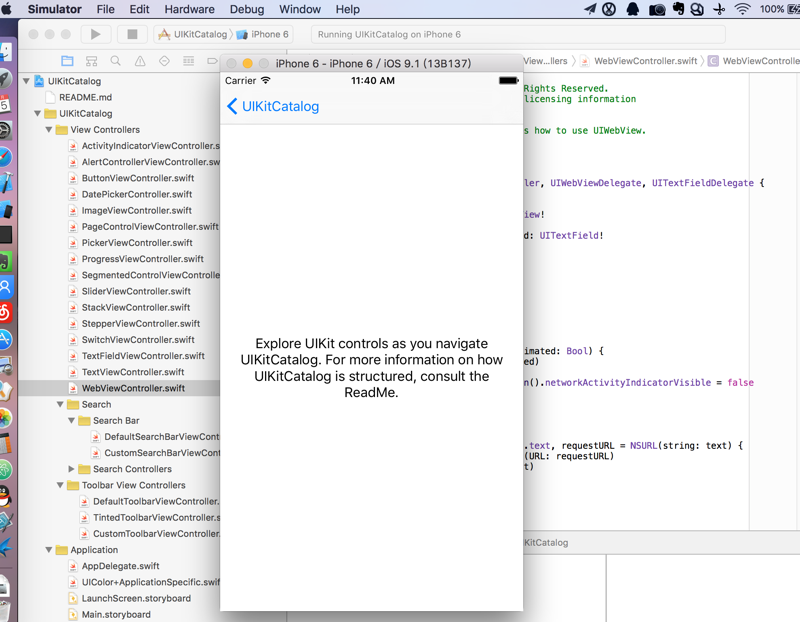Click the simulator window title bar
This screenshot has width=800, height=622.
tap(372, 63)
